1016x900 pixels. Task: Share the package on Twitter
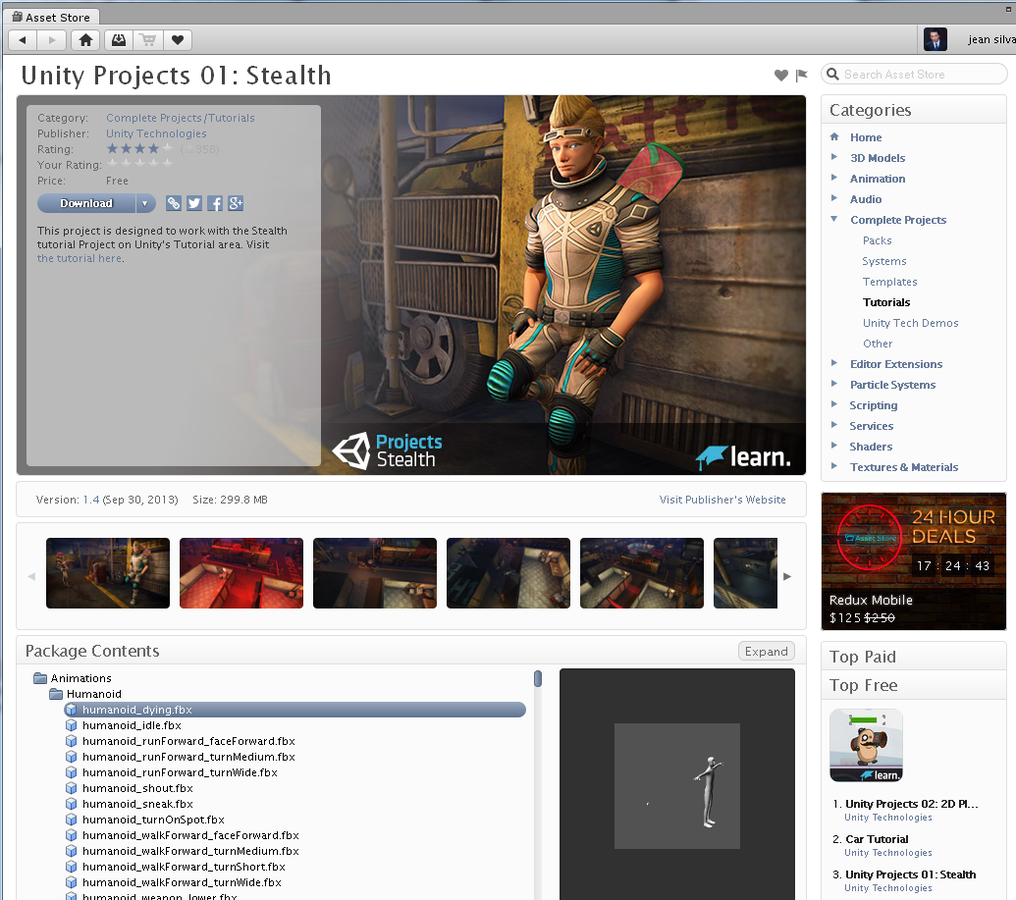(x=194, y=203)
